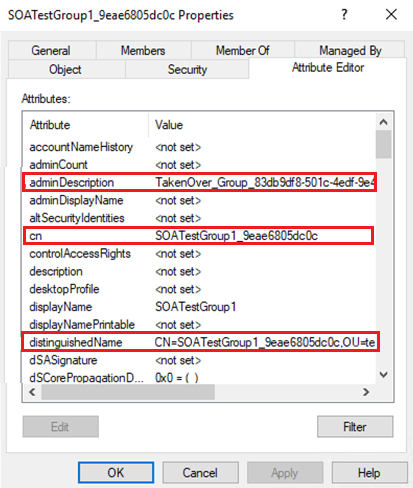The width and height of the screenshot is (413, 488).
Task: Click the horizontal scrollbar thumb
Action: [128, 392]
